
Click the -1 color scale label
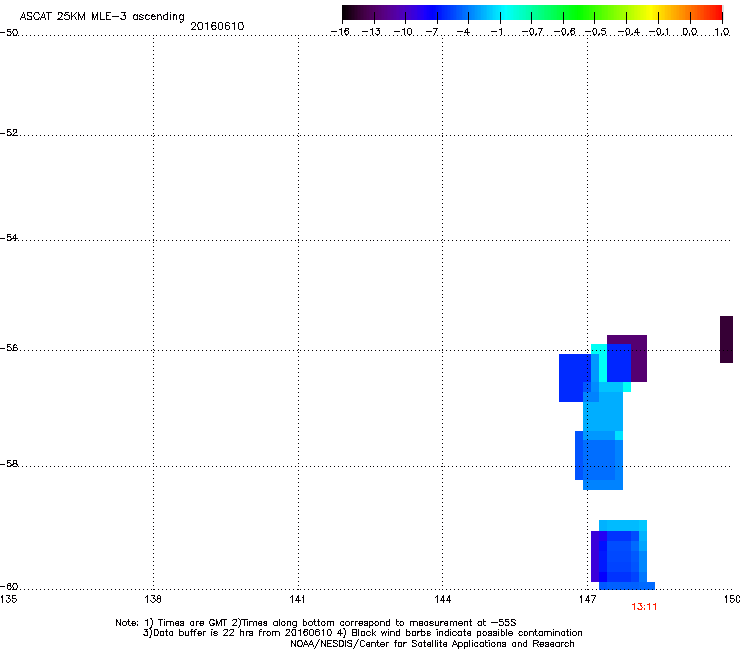point(496,32)
